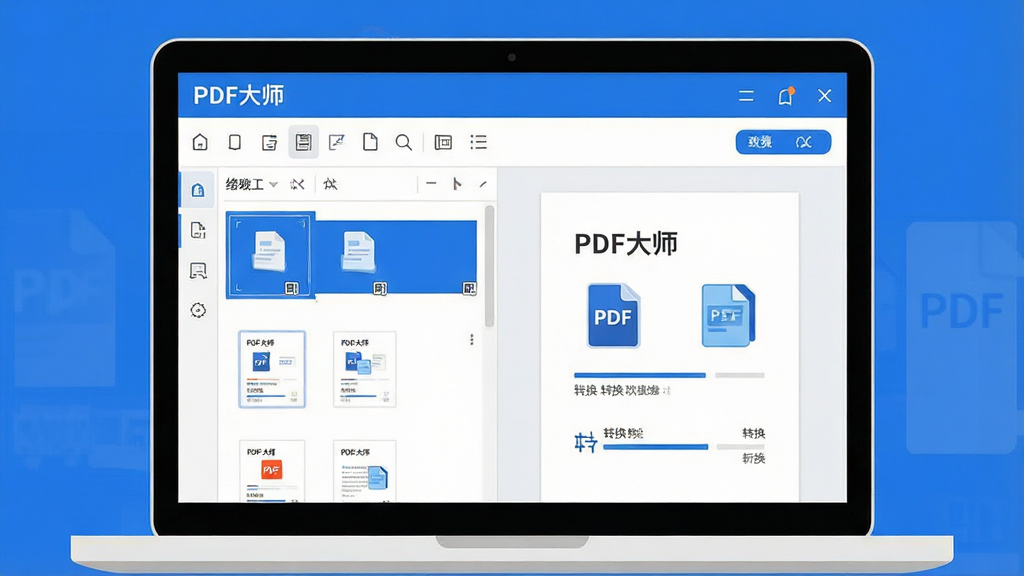This screenshot has height=576, width=1024.
Task: Open the search magnifier tool
Action: click(x=404, y=142)
